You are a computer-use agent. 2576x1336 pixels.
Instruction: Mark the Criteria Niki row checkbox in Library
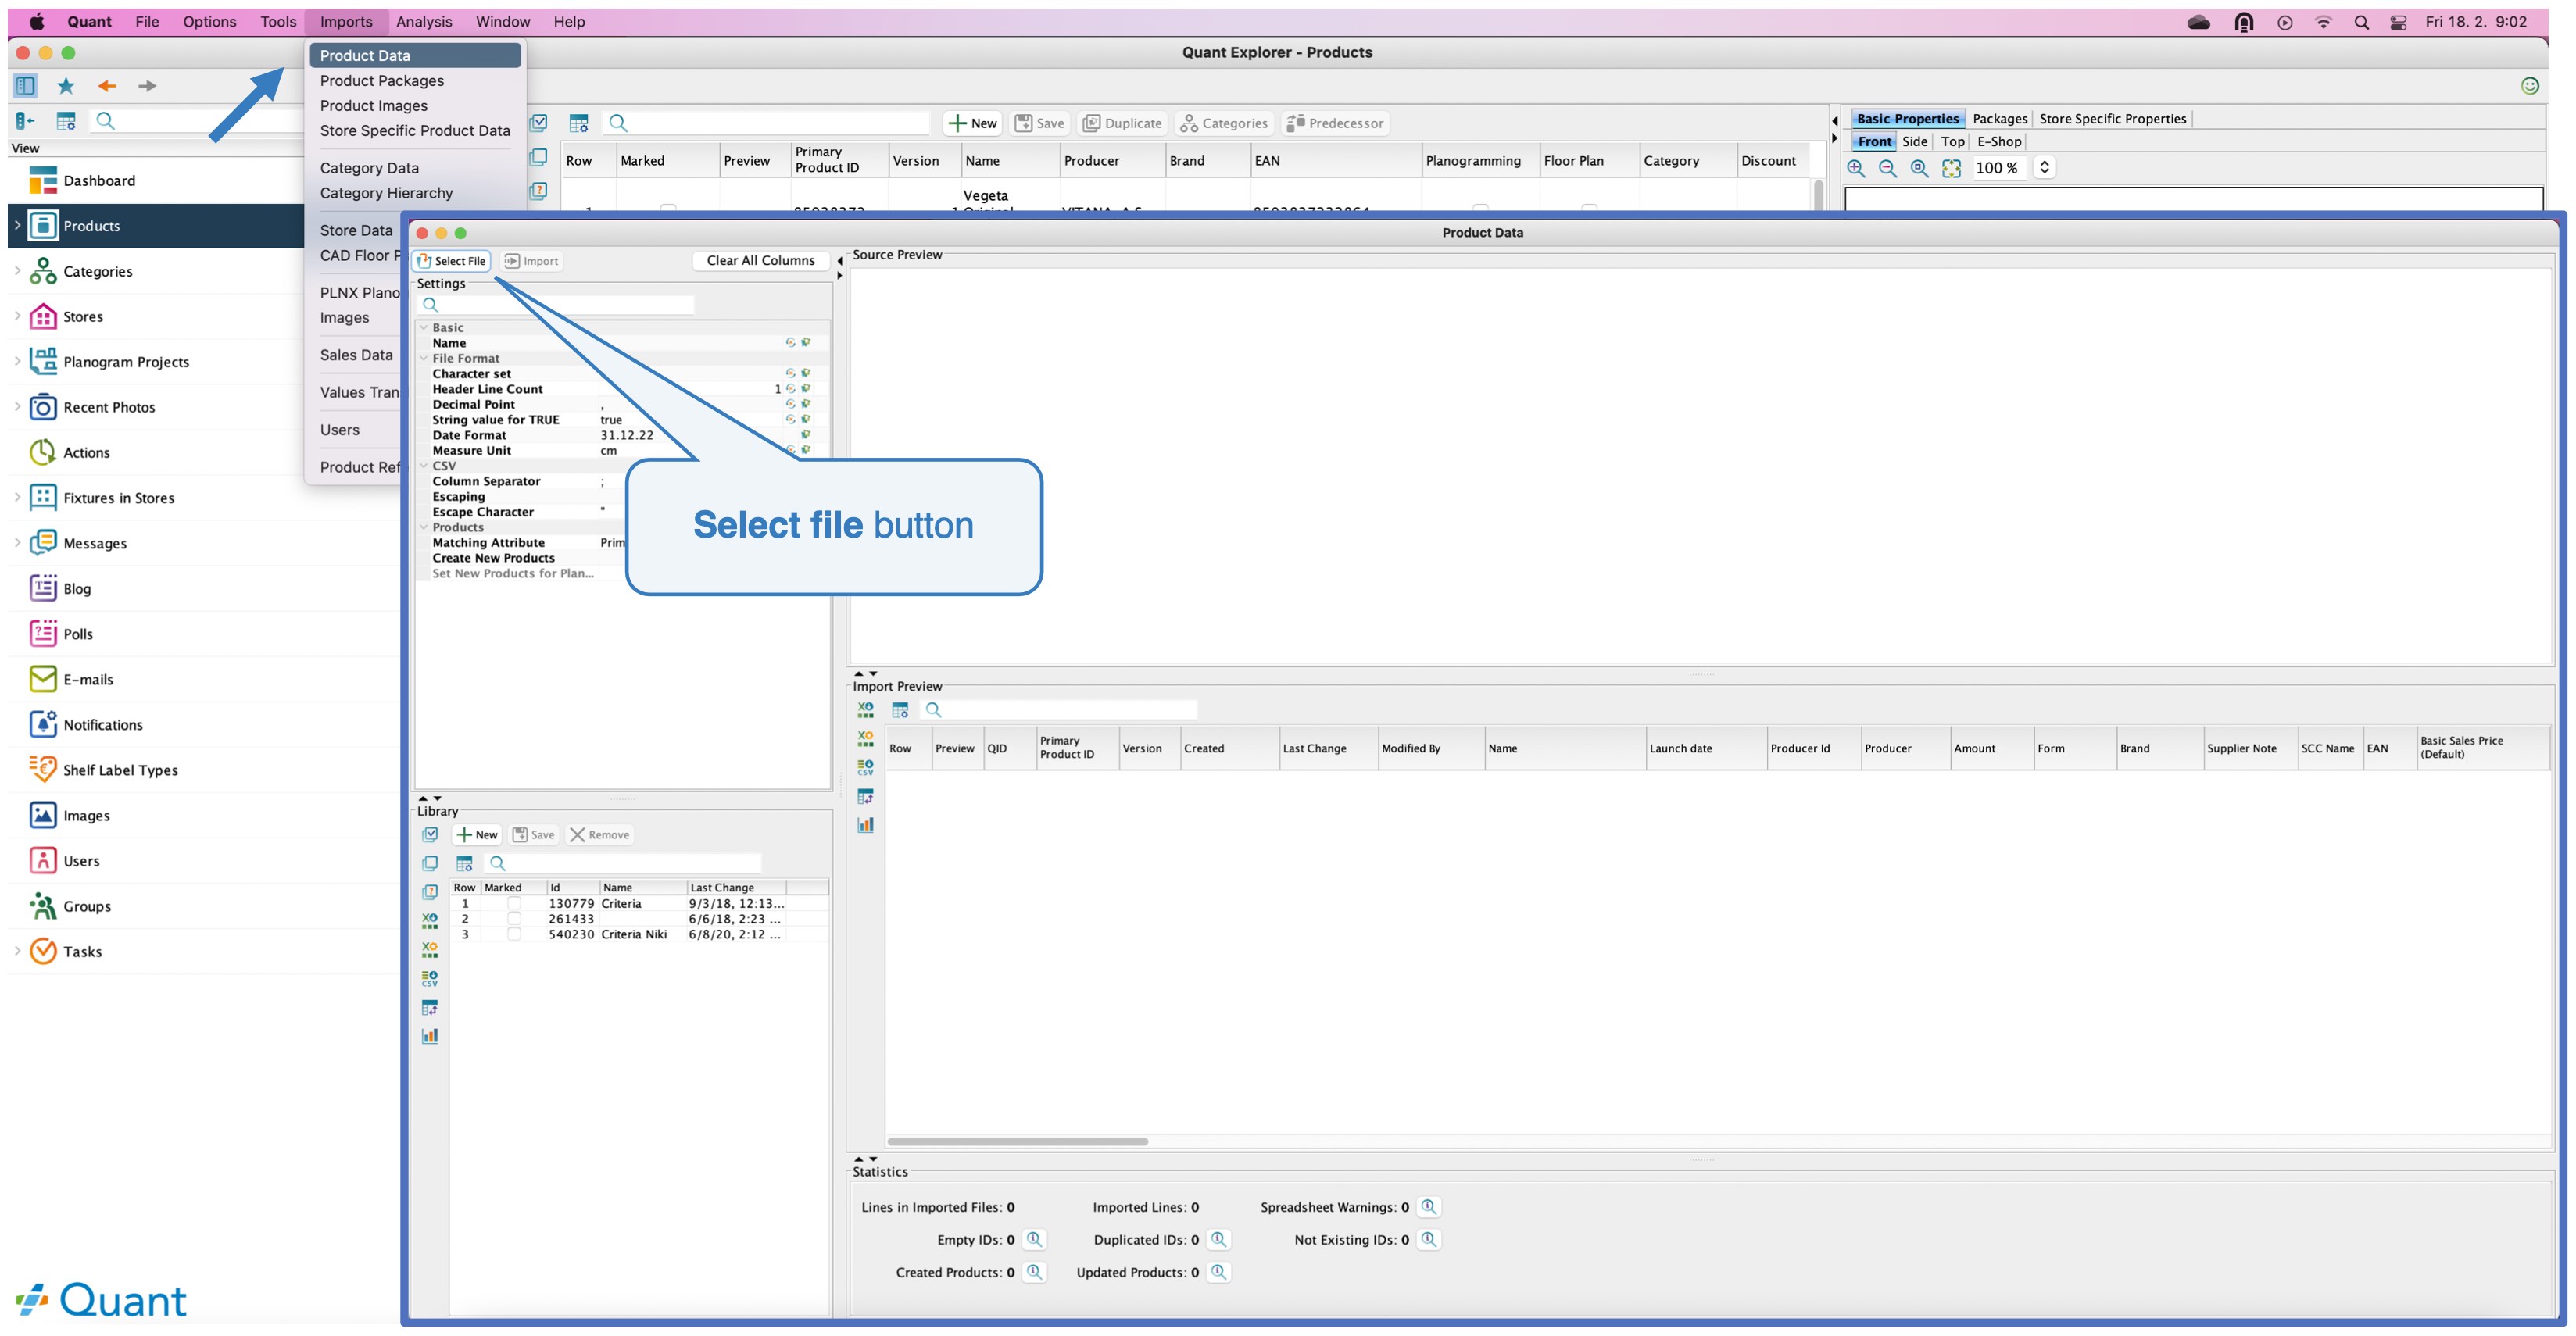(514, 934)
